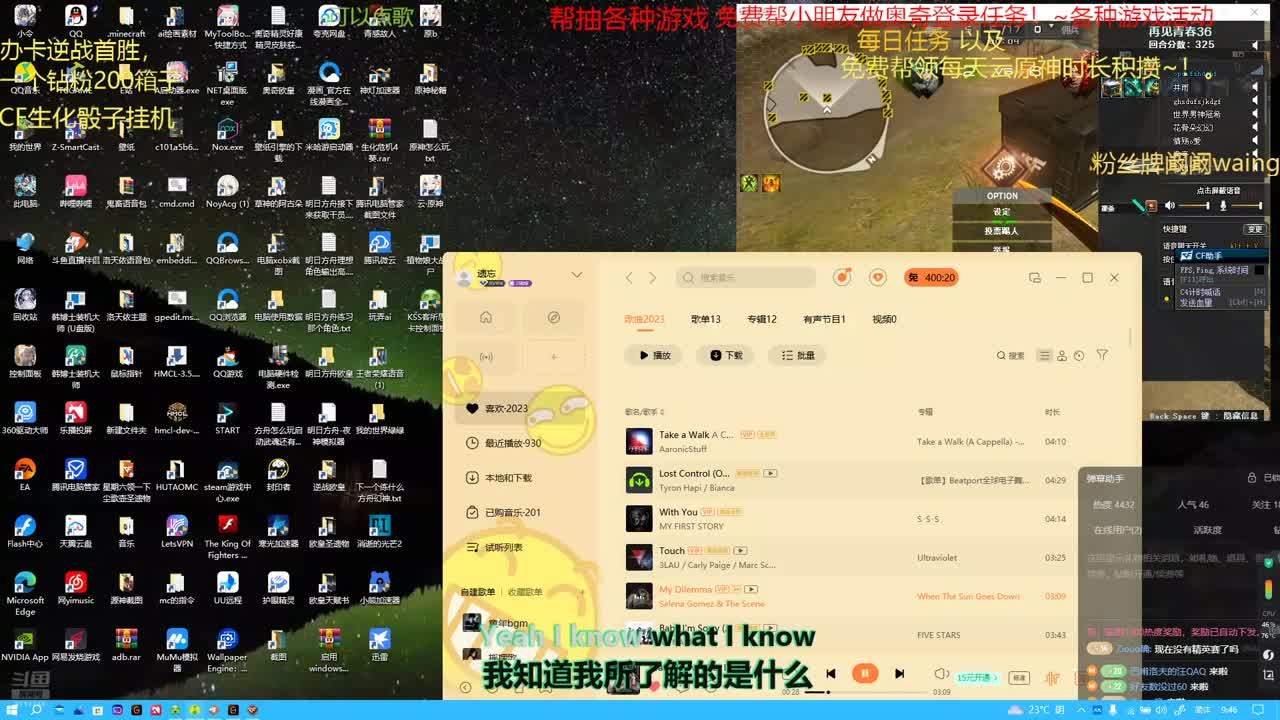This screenshot has width=1280, height=720.
Task: Select the 自建歌单 playlist tab
Action: [x=478, y=592]
